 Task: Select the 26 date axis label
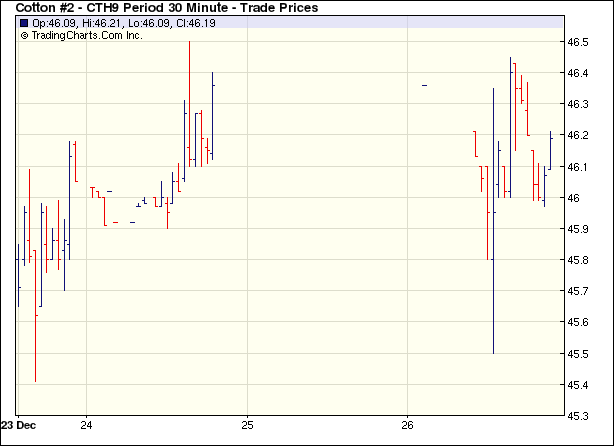407,423
